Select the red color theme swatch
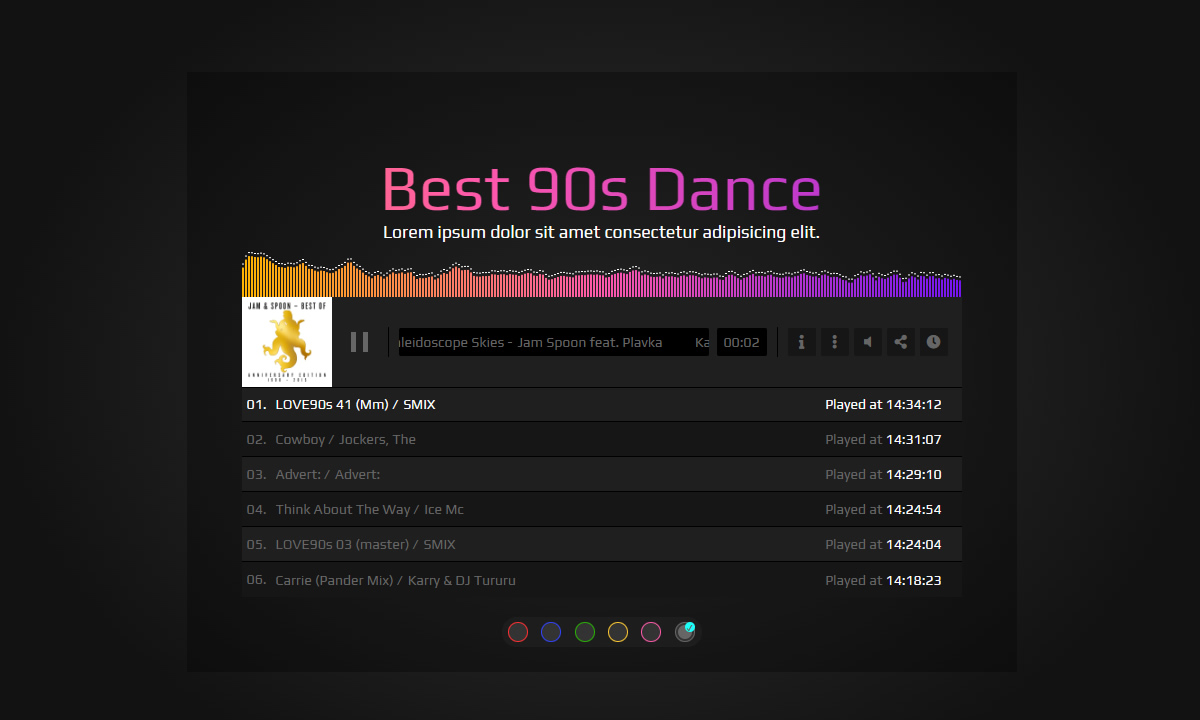This screenshot has height=720, width=1200. pos(518,632)
